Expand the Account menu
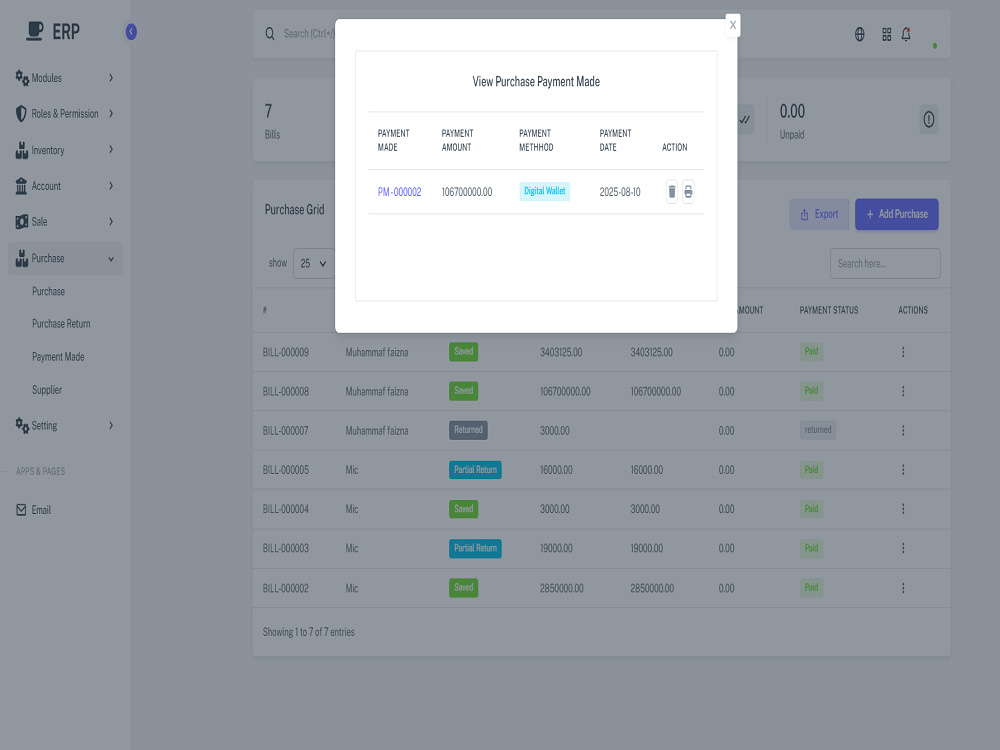 coord(65,186)
